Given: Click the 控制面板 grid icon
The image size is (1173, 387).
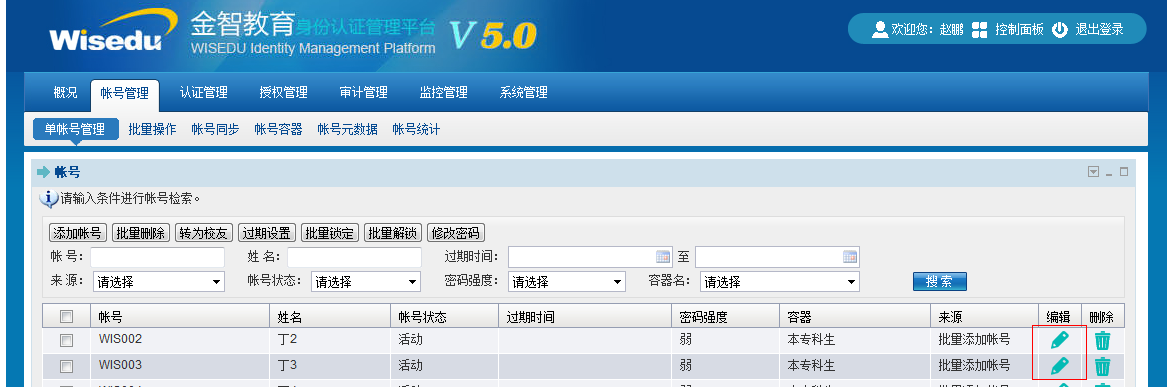Looking at the screenshot, I should pyautogui.click(x=979, y=30).
